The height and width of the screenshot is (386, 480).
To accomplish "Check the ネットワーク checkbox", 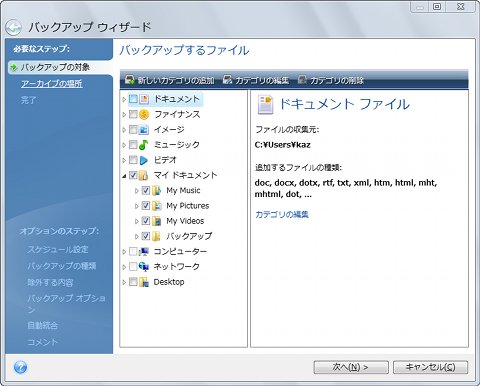I will (133, 267).
